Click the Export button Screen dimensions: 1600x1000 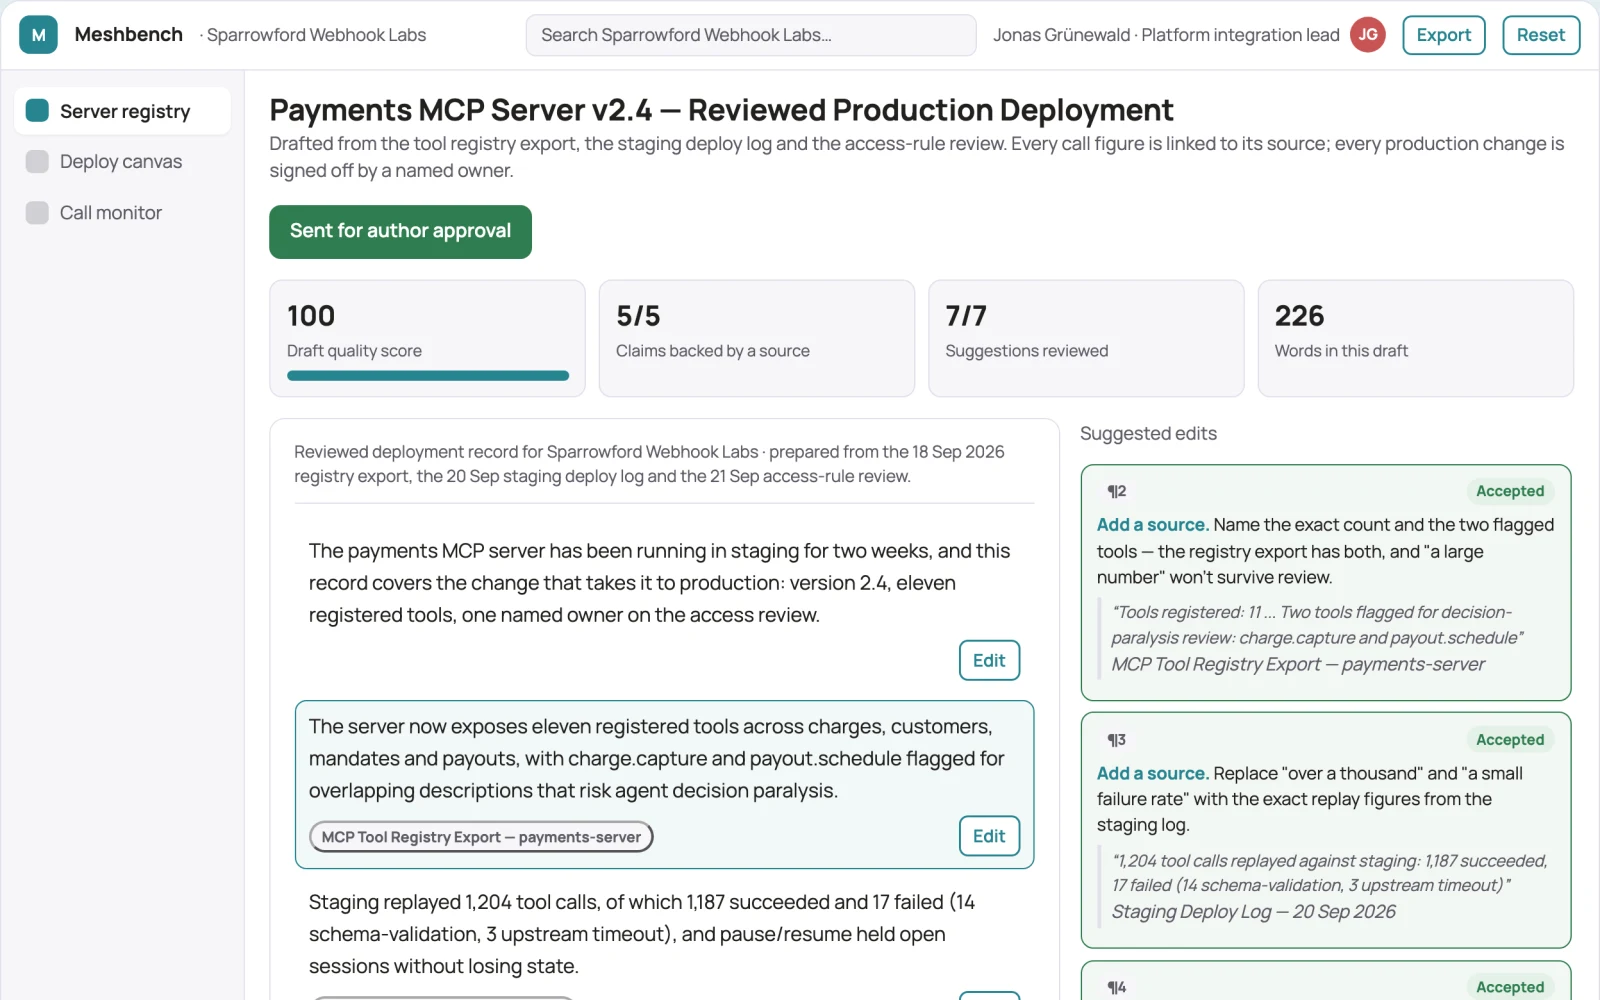point(1443,35)
